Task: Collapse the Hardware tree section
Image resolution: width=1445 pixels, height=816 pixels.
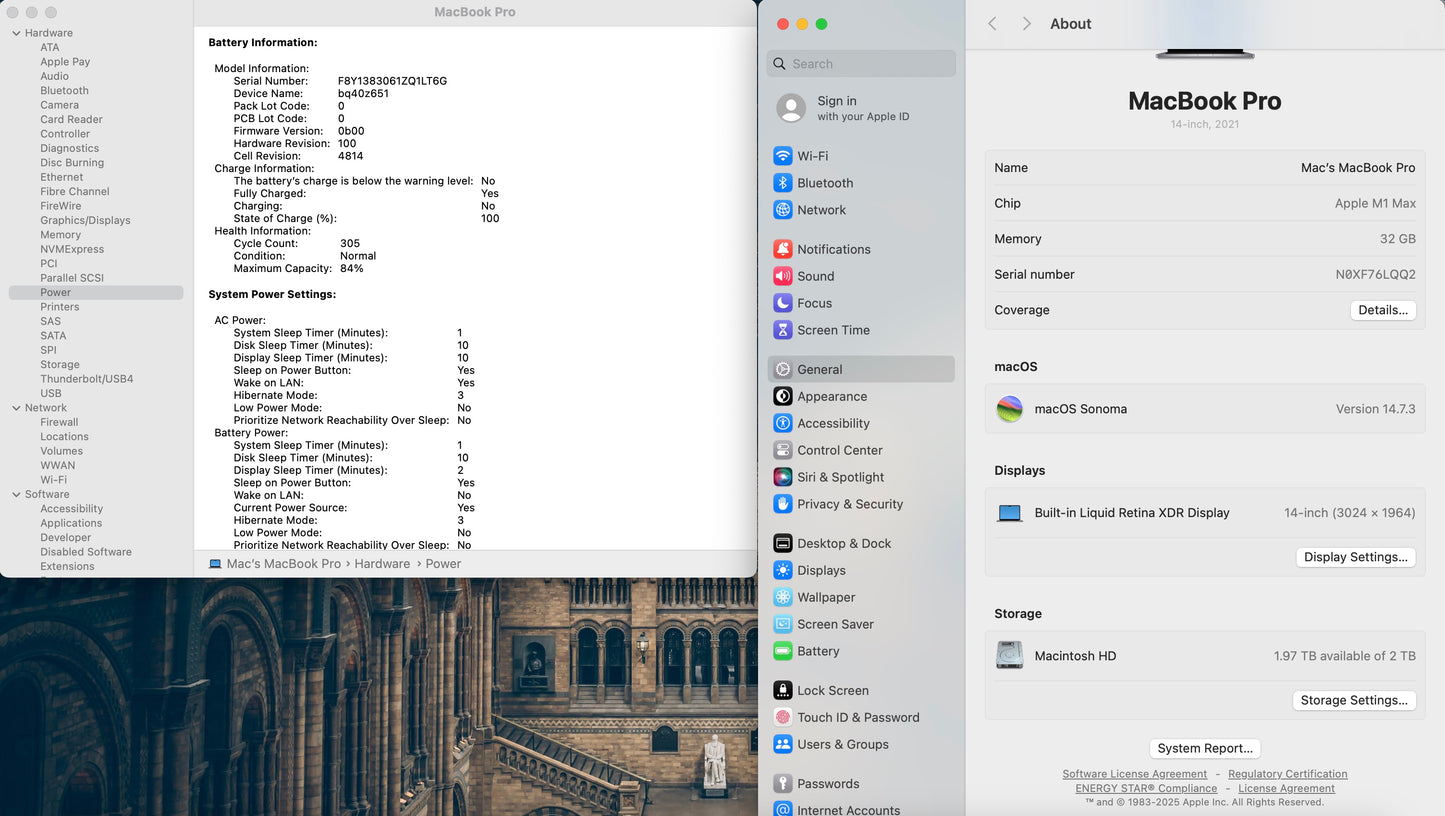Action: (16, 33)
